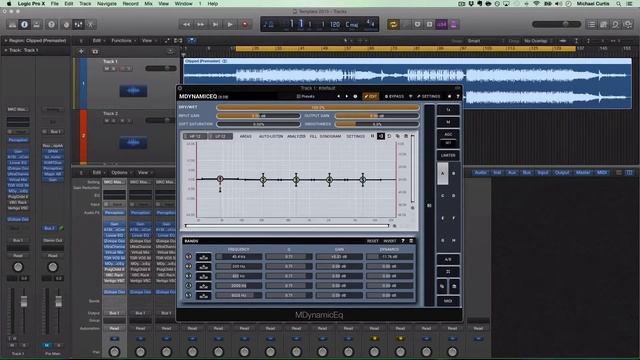The height and width of the screenshot is (360, 640).
Task: Toggle the Mixer button in Logic toolbar
Action: coord(78,24)
